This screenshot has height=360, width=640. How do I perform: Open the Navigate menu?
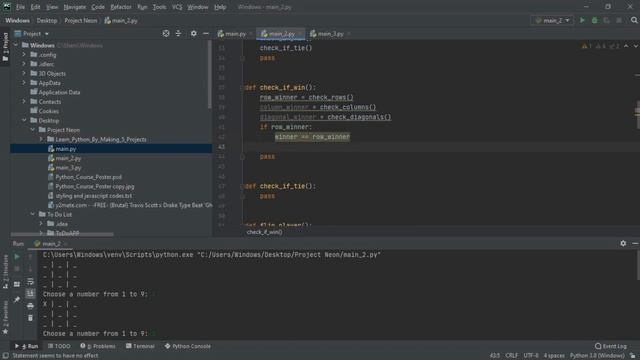[75, 7]
